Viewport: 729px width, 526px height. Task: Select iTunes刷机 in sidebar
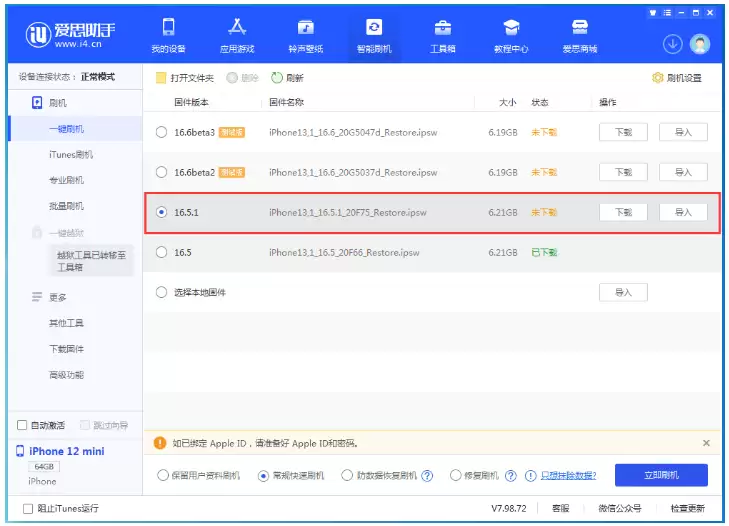coord(71,154)
